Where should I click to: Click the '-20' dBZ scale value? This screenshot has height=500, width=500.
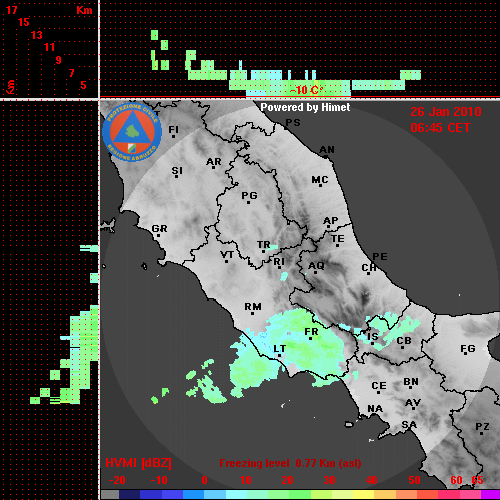pos(117,480)
